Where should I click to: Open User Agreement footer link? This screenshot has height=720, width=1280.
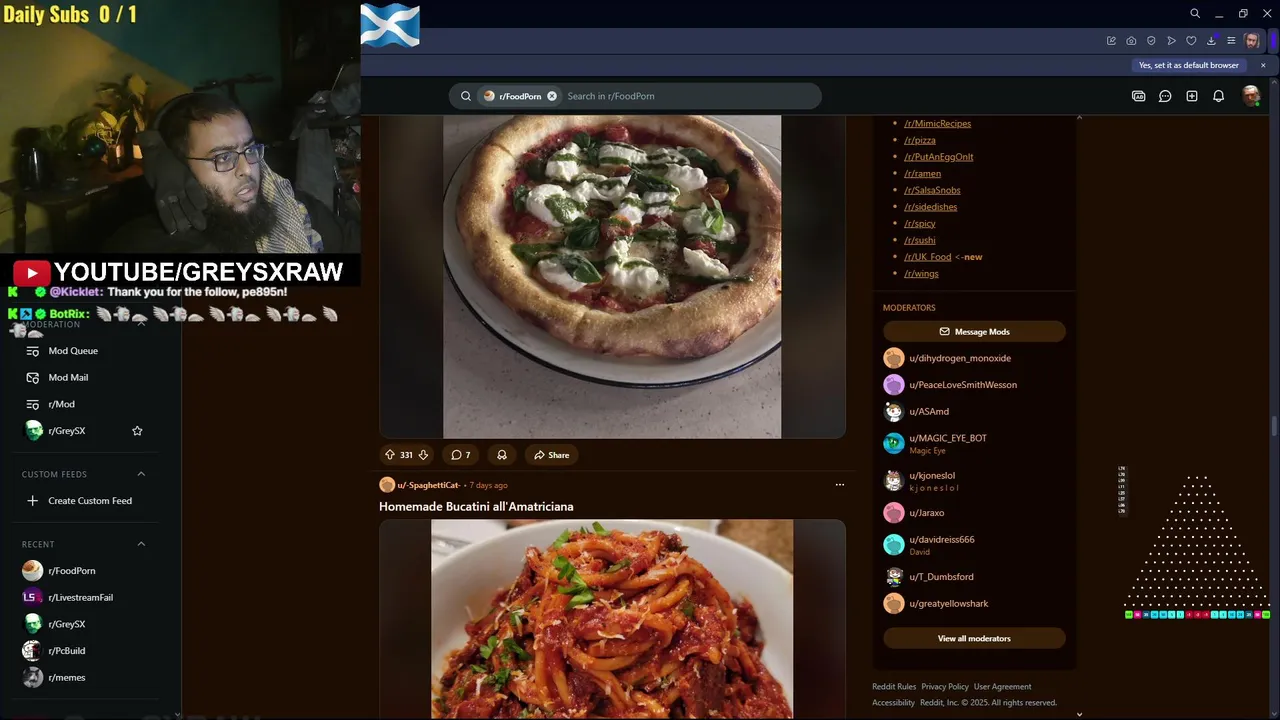point(1002,687)
